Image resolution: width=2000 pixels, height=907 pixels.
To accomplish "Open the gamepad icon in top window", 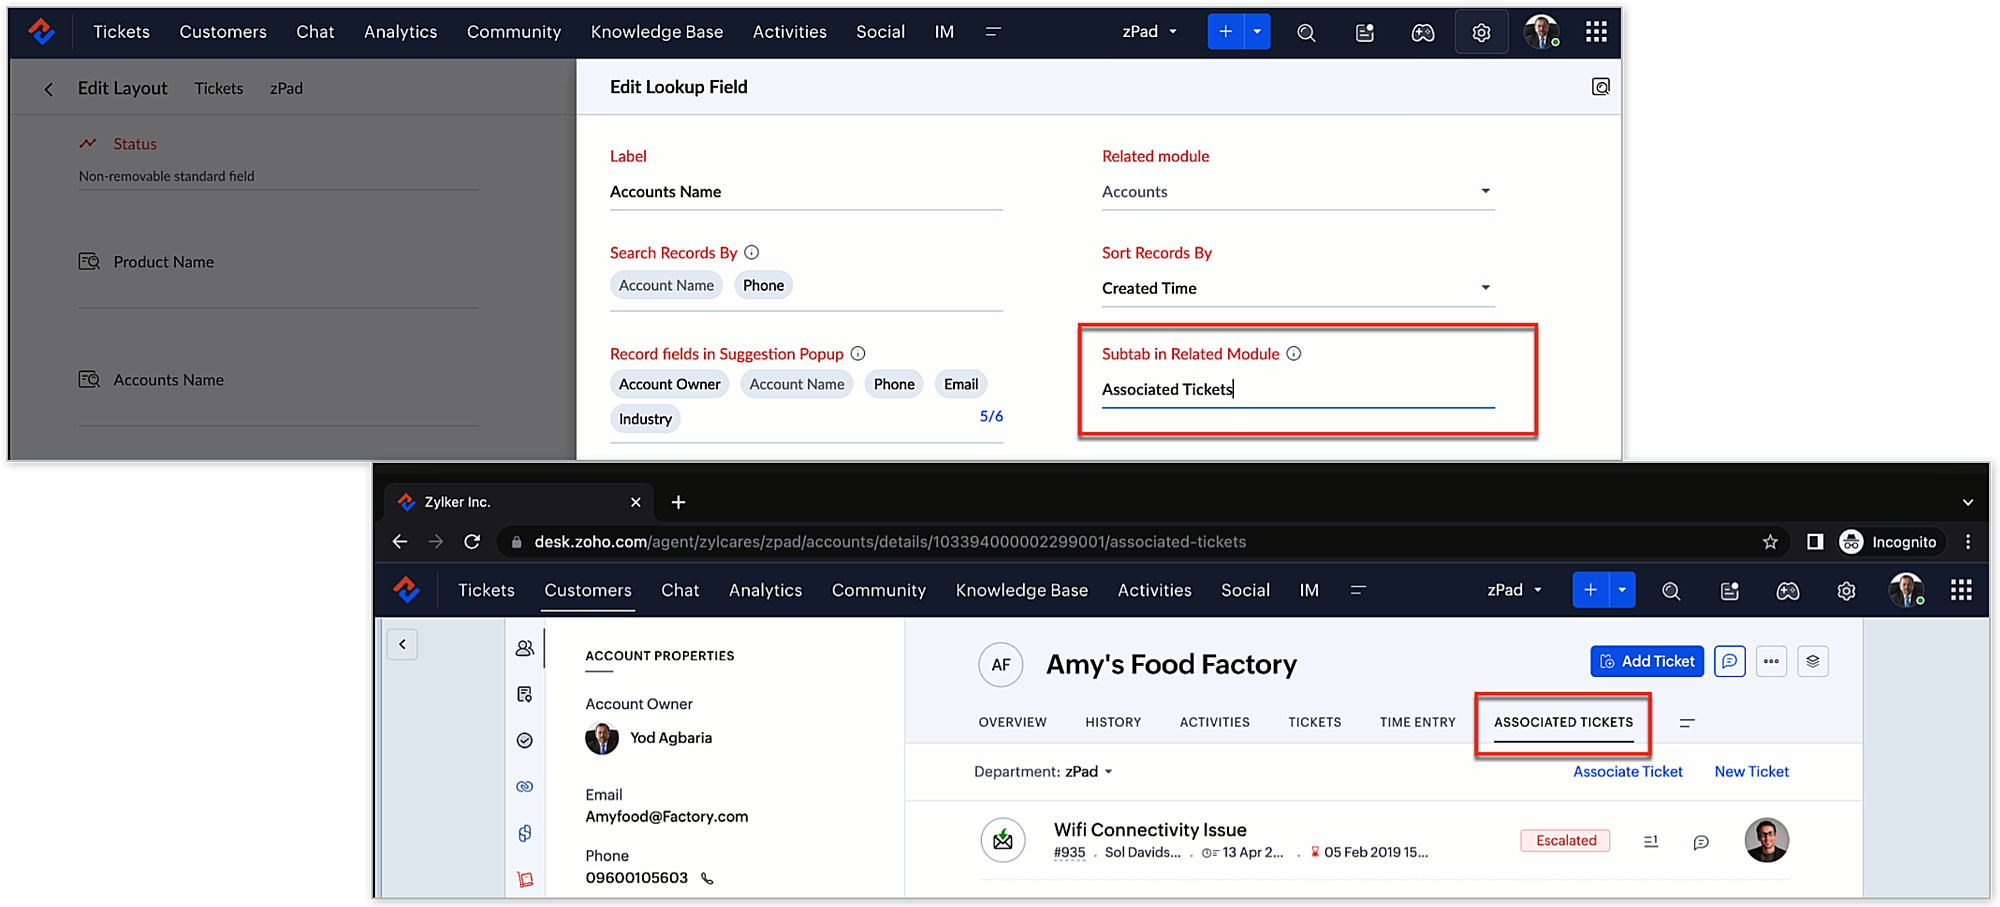I will click(1422, 33).
